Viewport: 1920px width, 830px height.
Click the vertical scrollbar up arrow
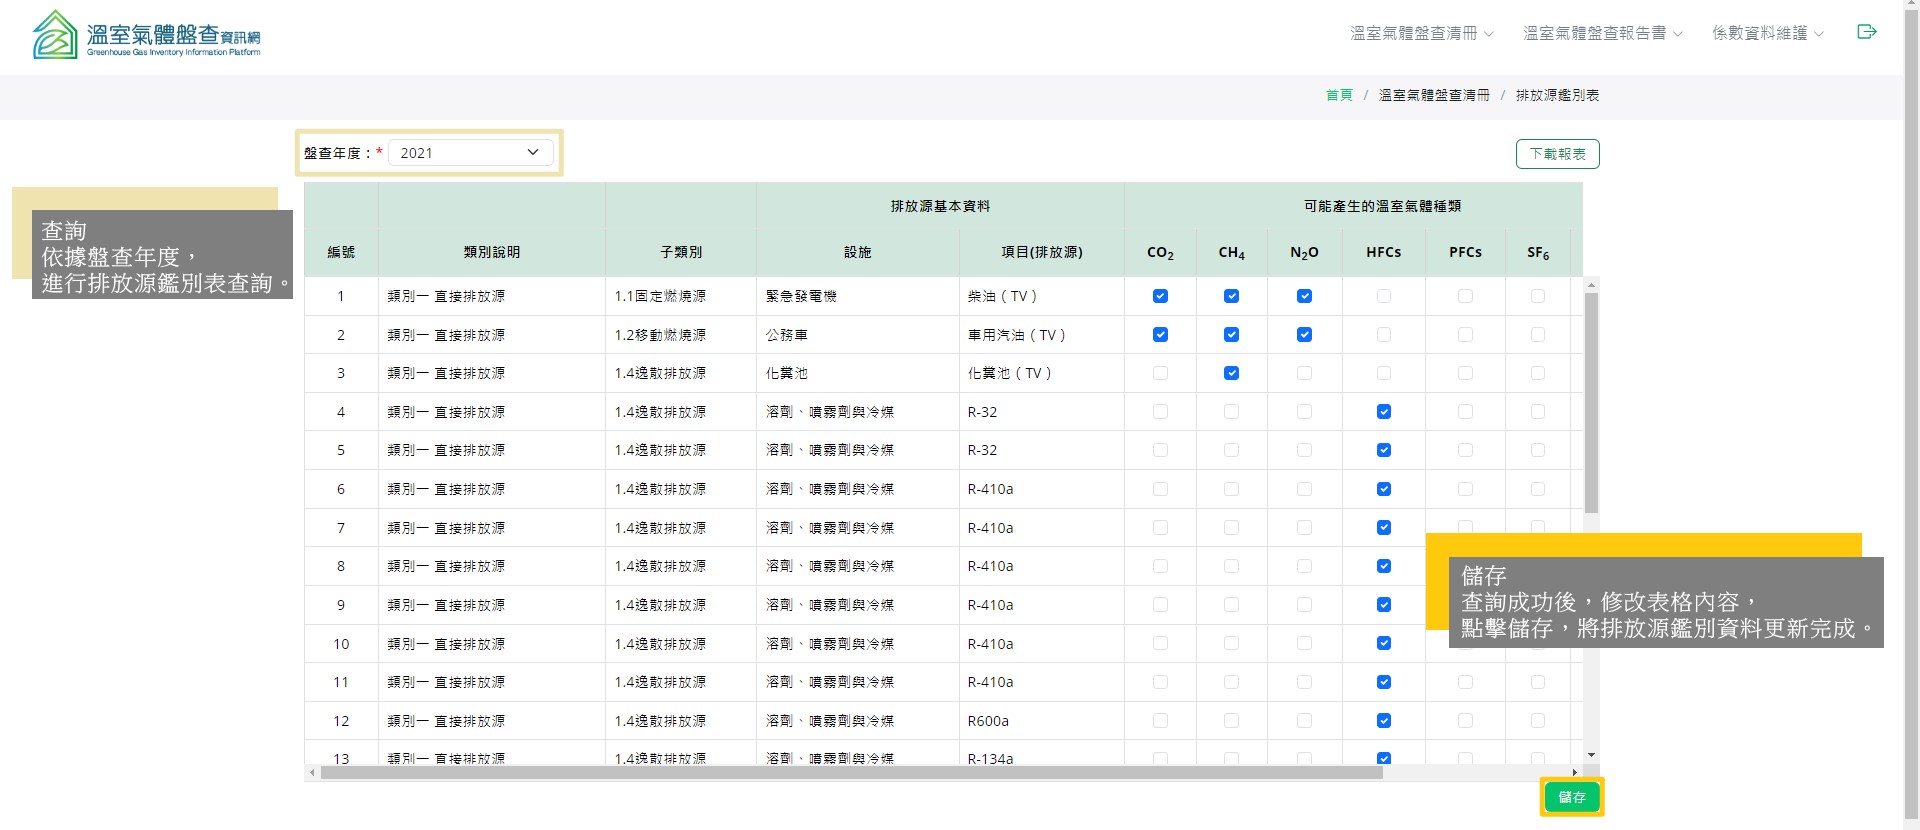click(1591, 285)
